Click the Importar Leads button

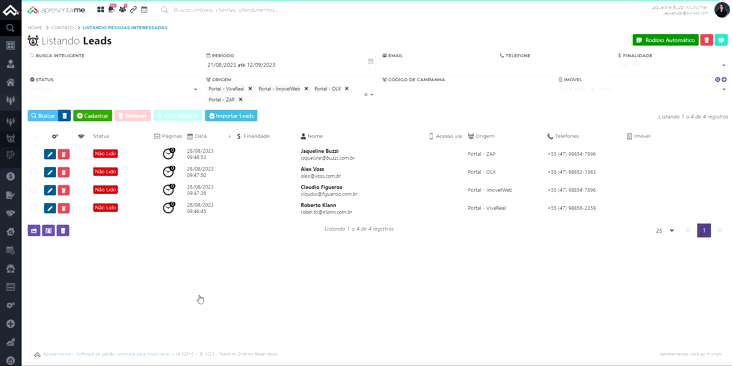pyautogui.click(x=231, y=116)
